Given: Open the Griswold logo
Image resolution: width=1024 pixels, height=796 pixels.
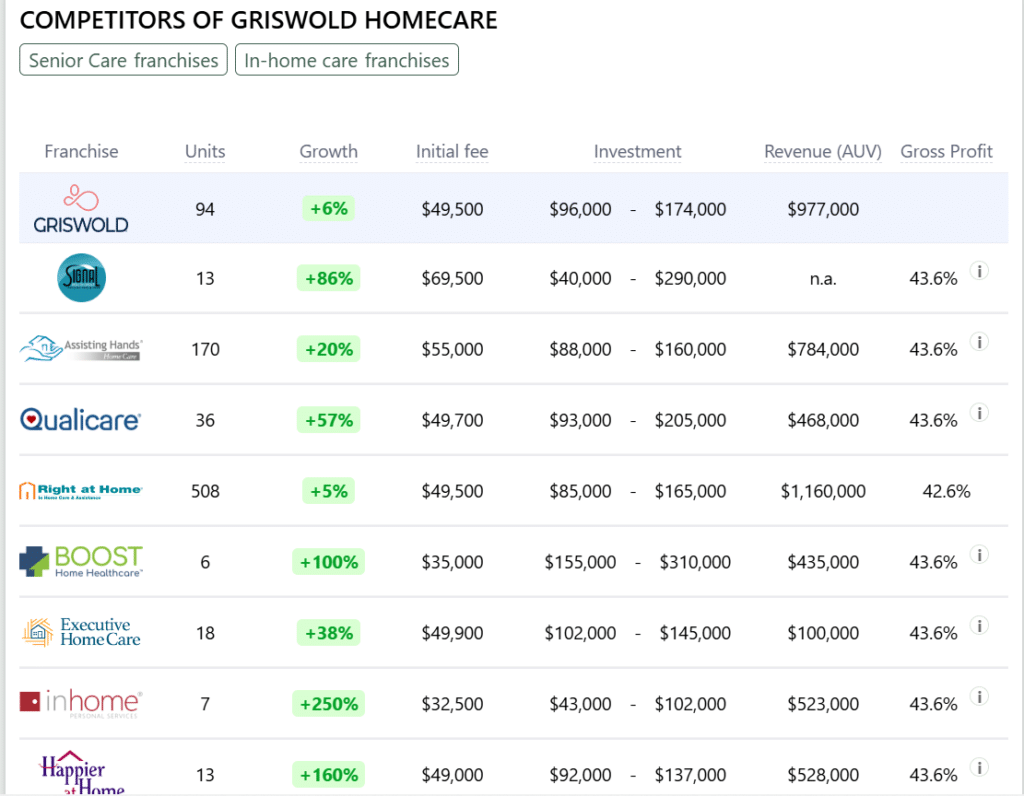Looking at the screenshot, I should (x=81, y=209).
